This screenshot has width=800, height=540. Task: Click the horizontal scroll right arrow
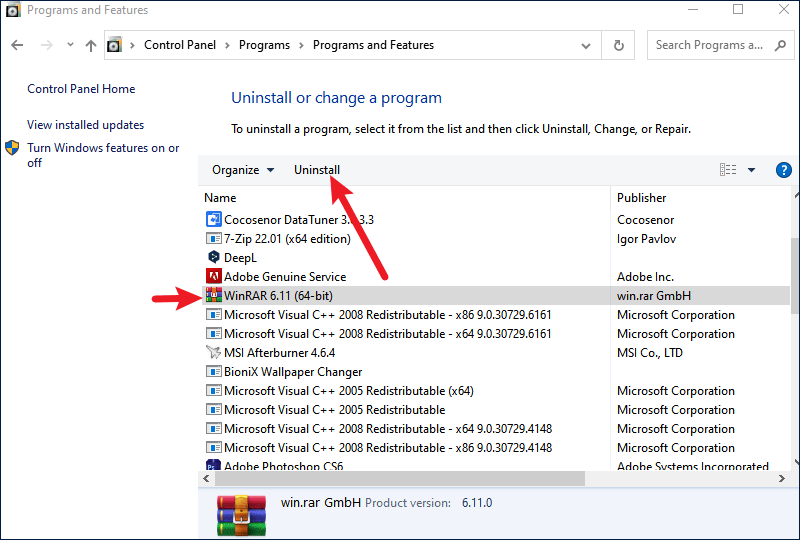pyautogui.click(x=782, y=478)
